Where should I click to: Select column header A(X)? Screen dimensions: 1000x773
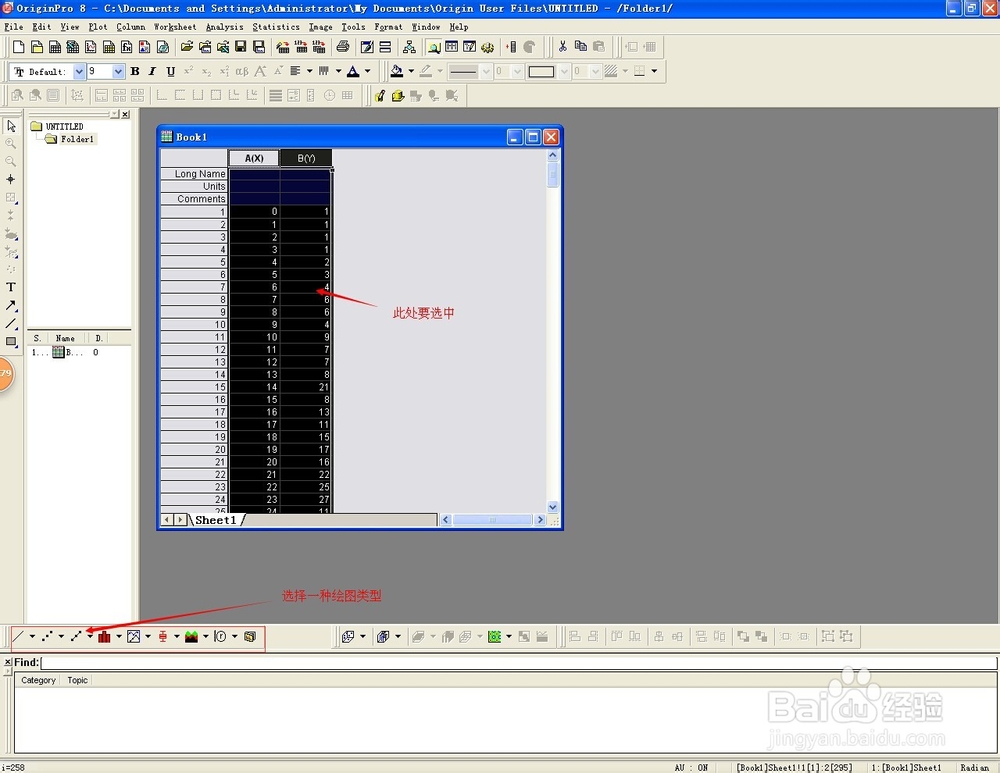[x=254, y=158]
